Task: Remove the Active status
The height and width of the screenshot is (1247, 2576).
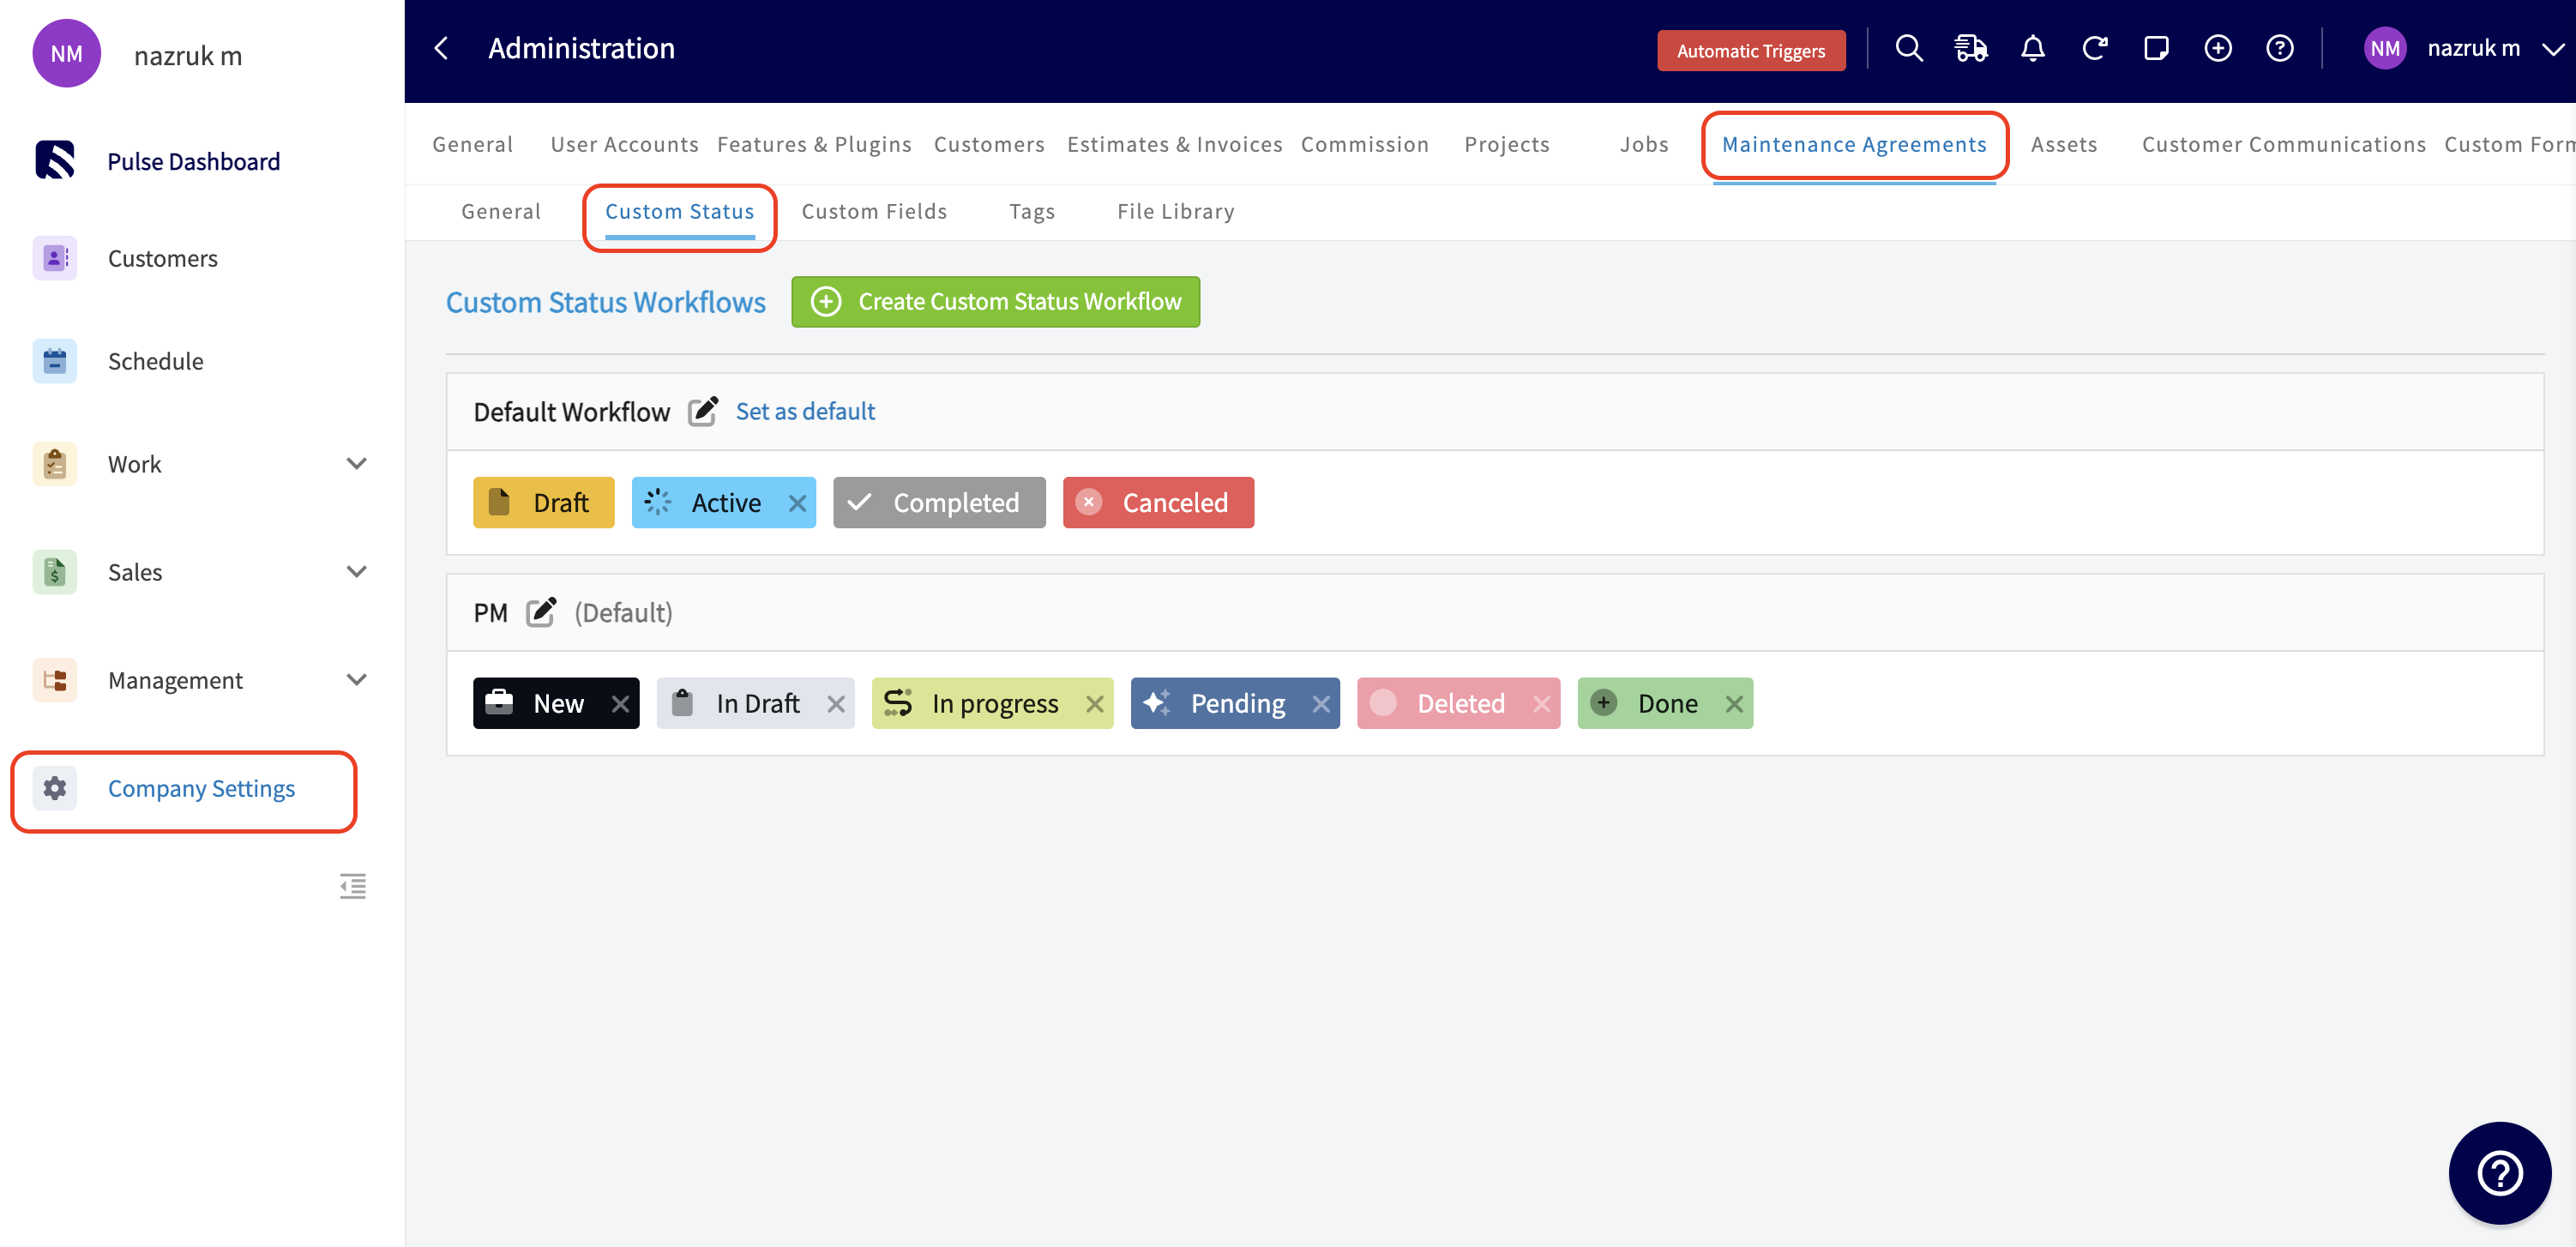Action: pos(797,503)
